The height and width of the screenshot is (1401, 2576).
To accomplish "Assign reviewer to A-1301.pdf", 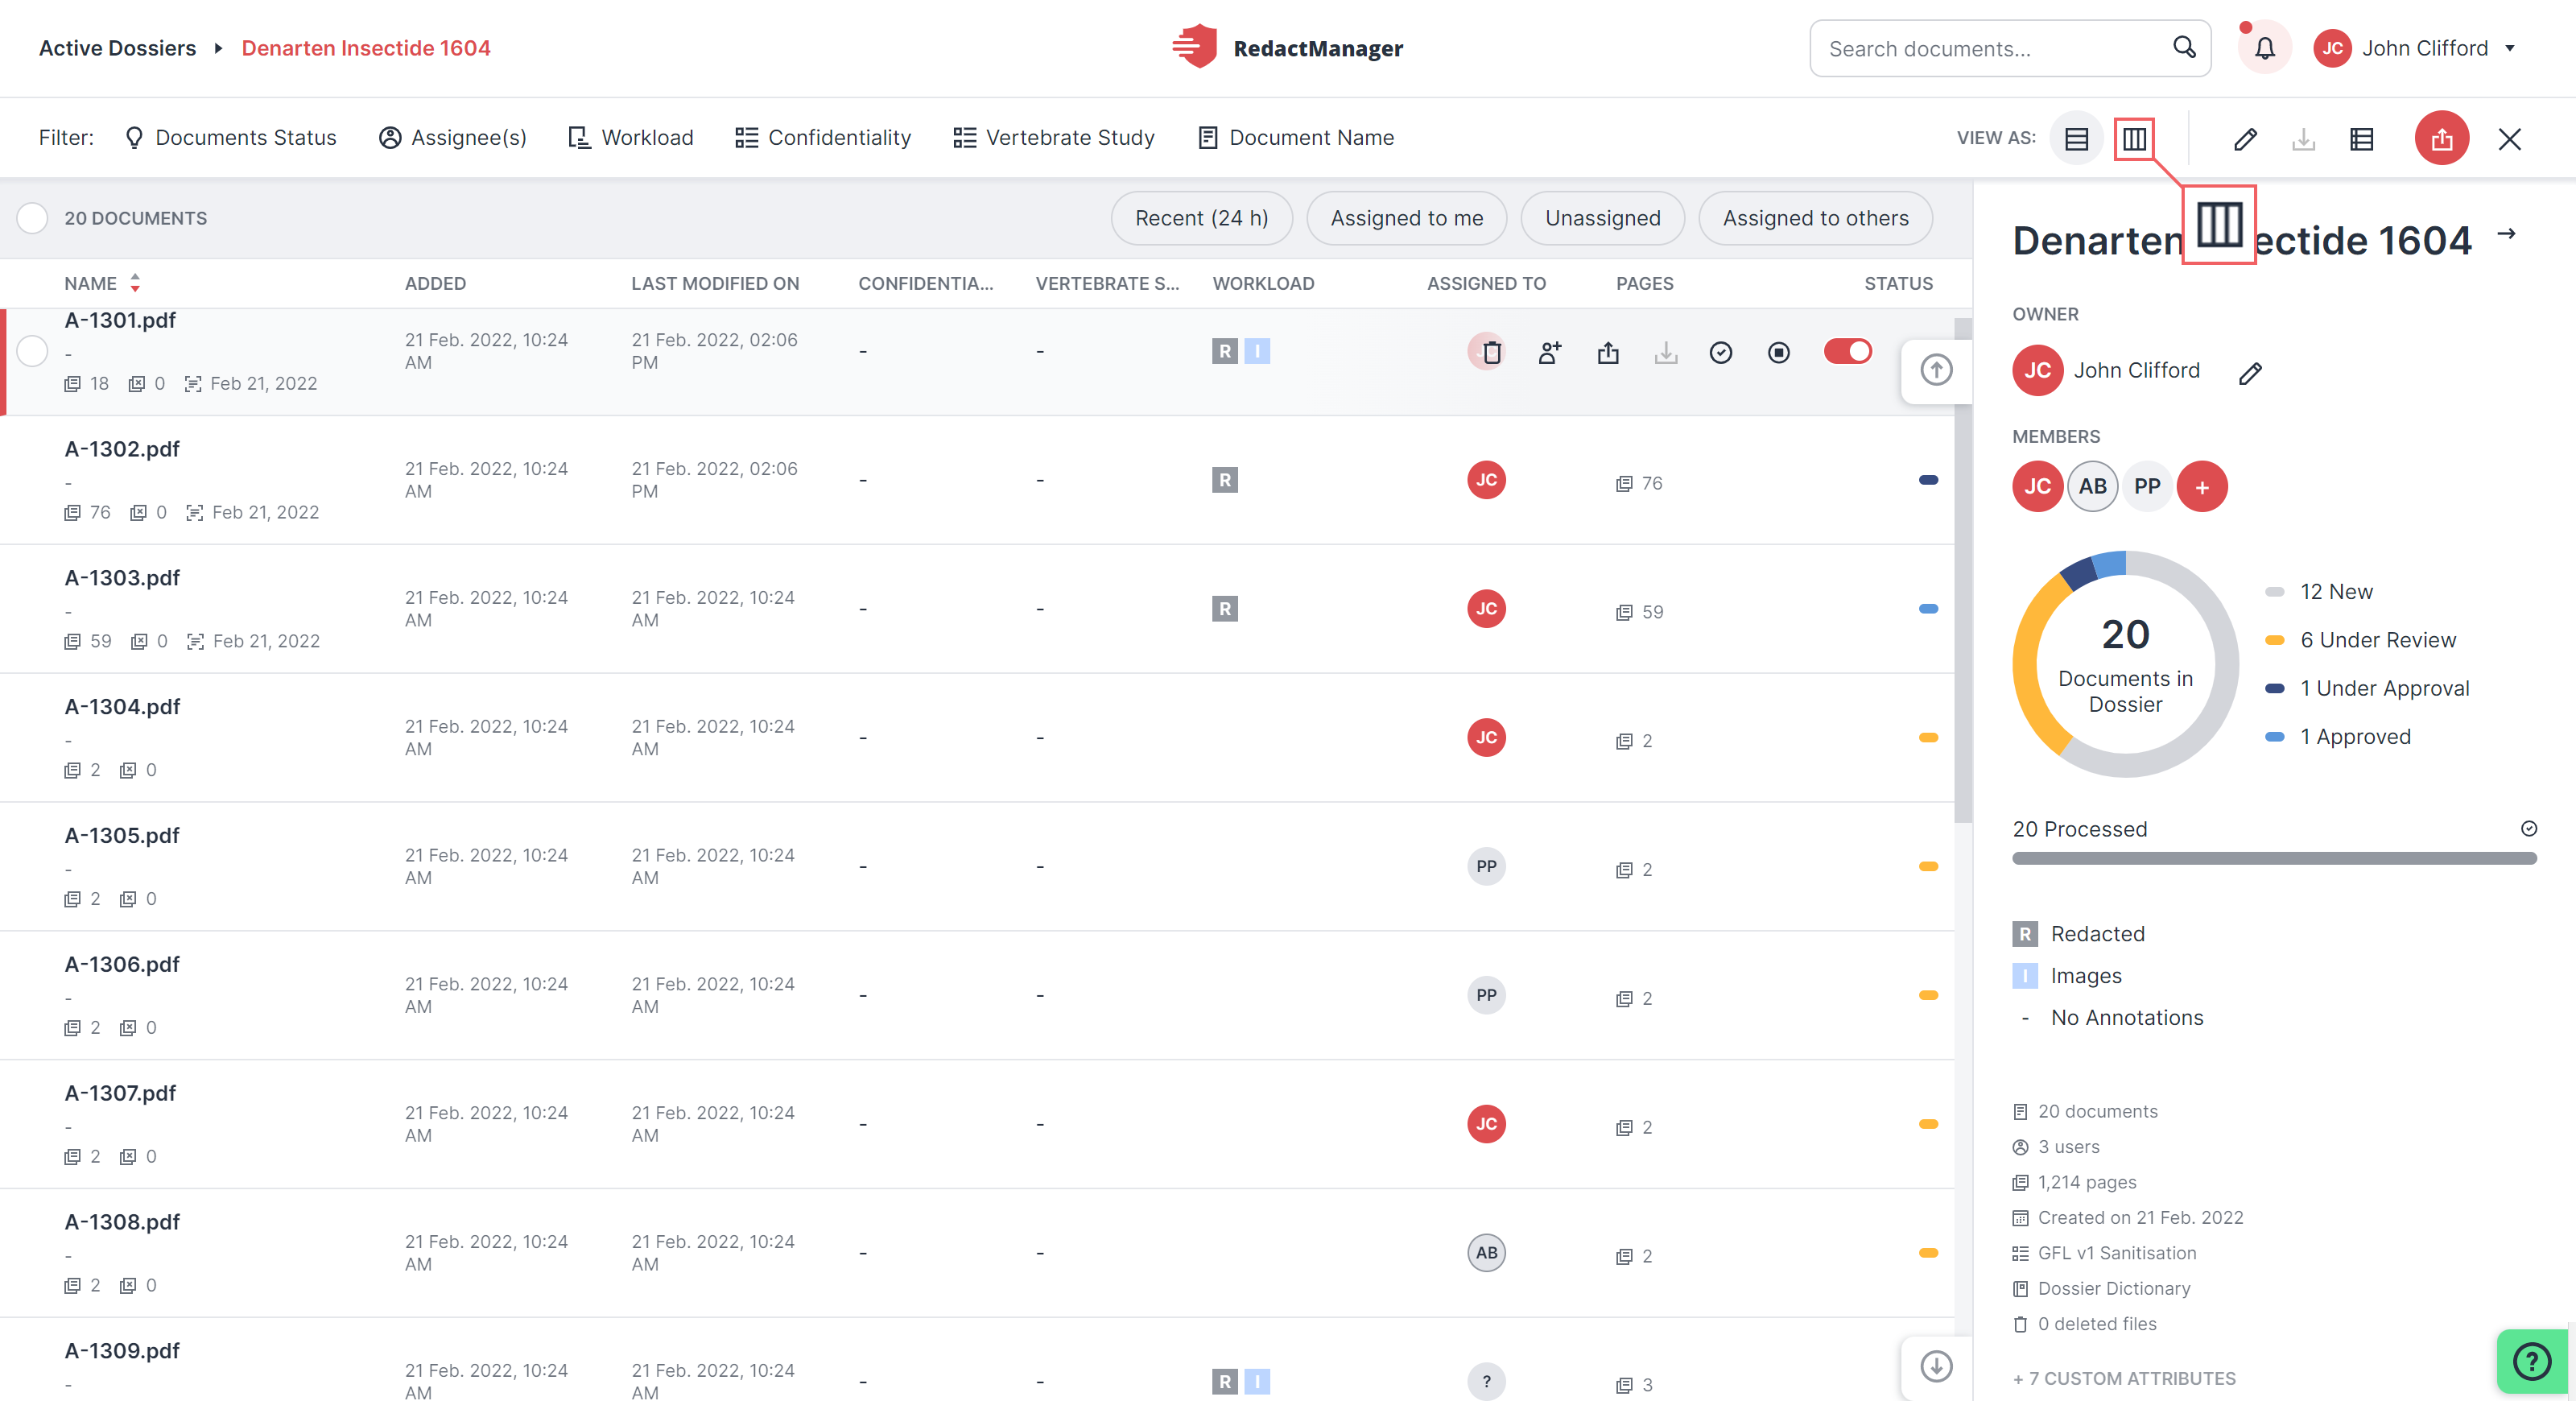I will pos(1549,352).
